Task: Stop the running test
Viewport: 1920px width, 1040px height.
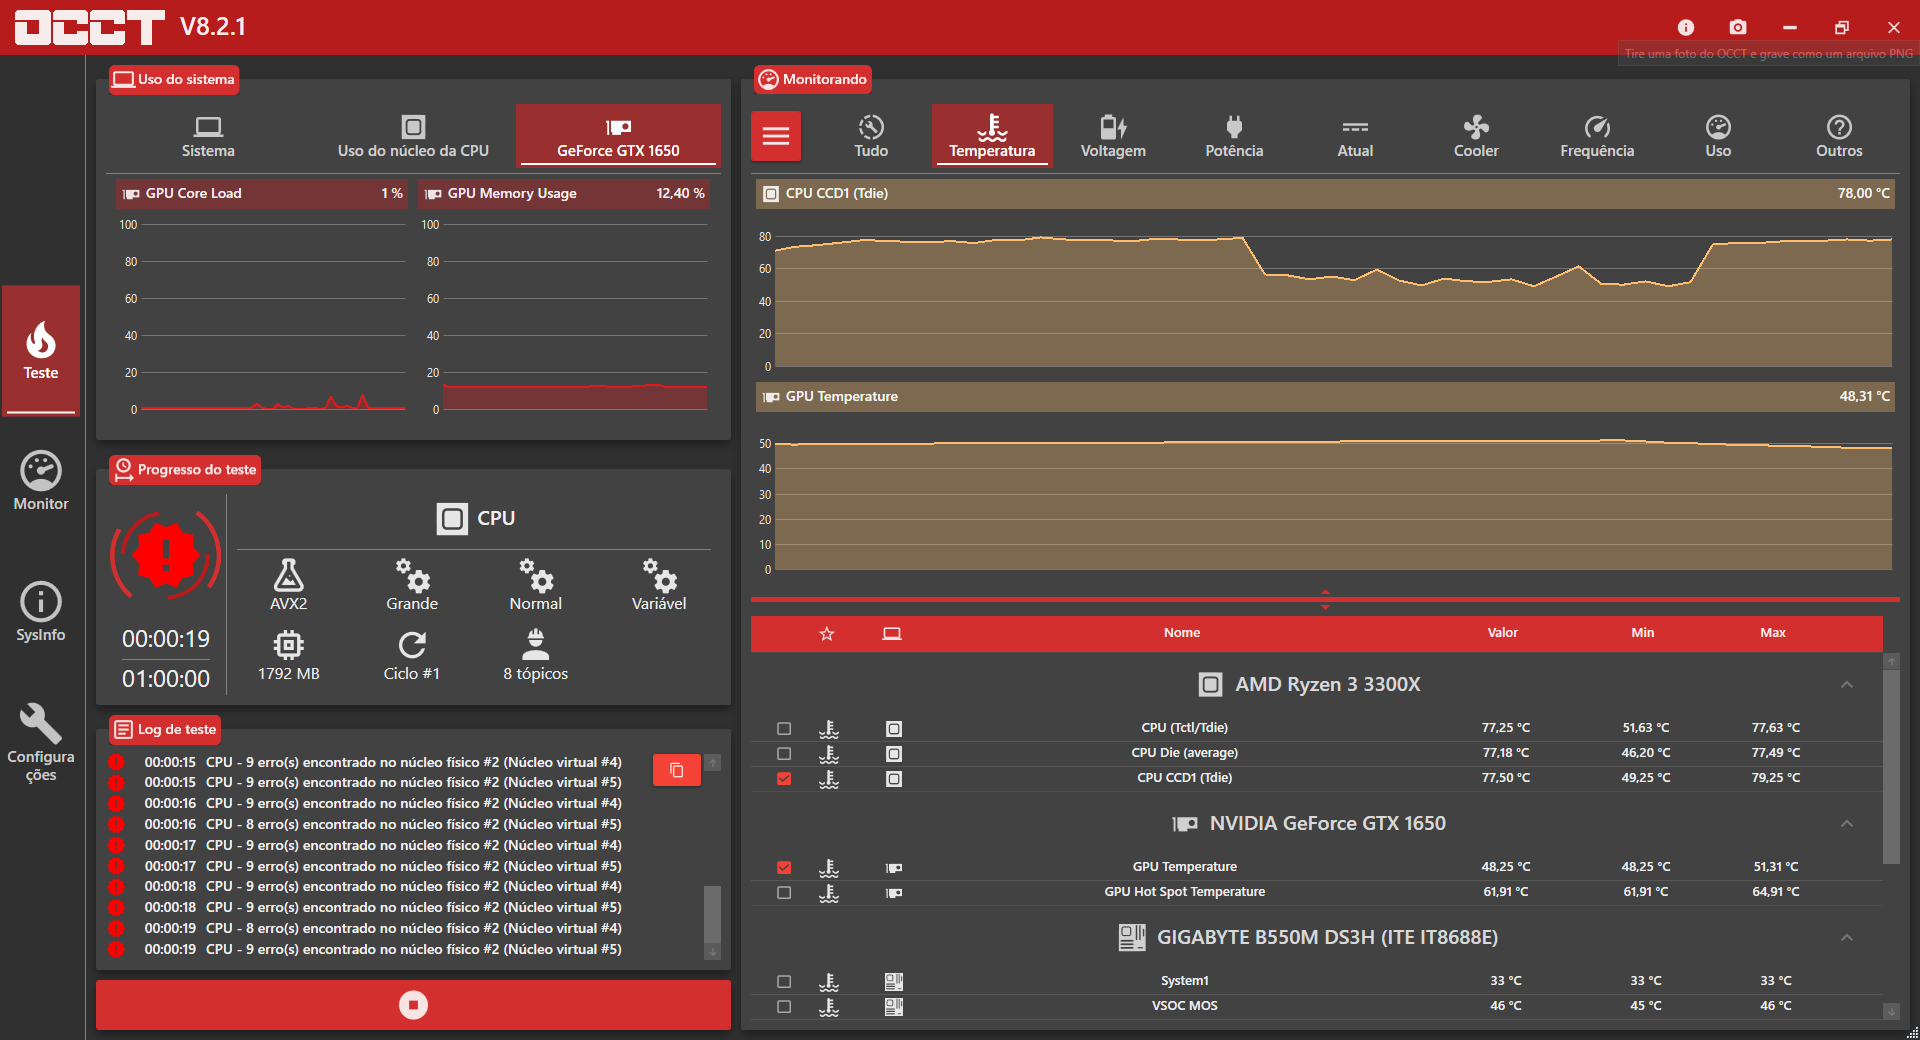Action: tap(413, 1005)
